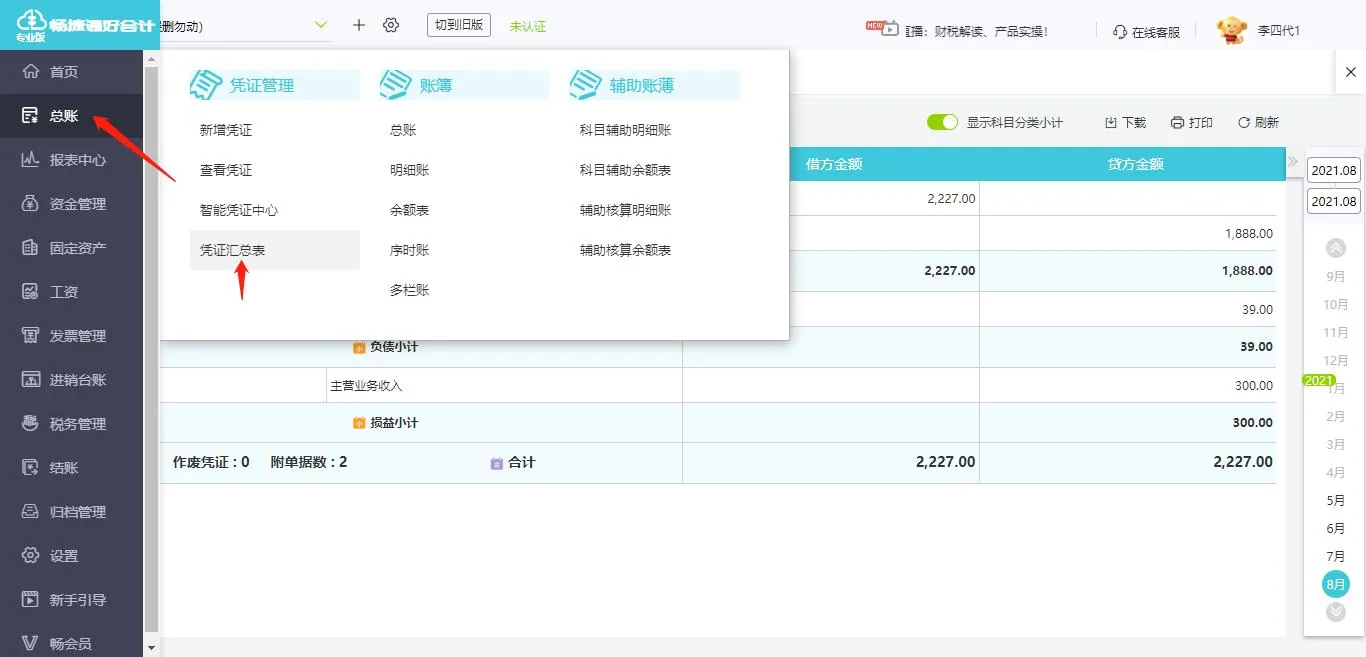This screenshot has width=1366, height=657.
Task: Toggle the 显示科目分类小计 switch
Action: click(942, 122)
